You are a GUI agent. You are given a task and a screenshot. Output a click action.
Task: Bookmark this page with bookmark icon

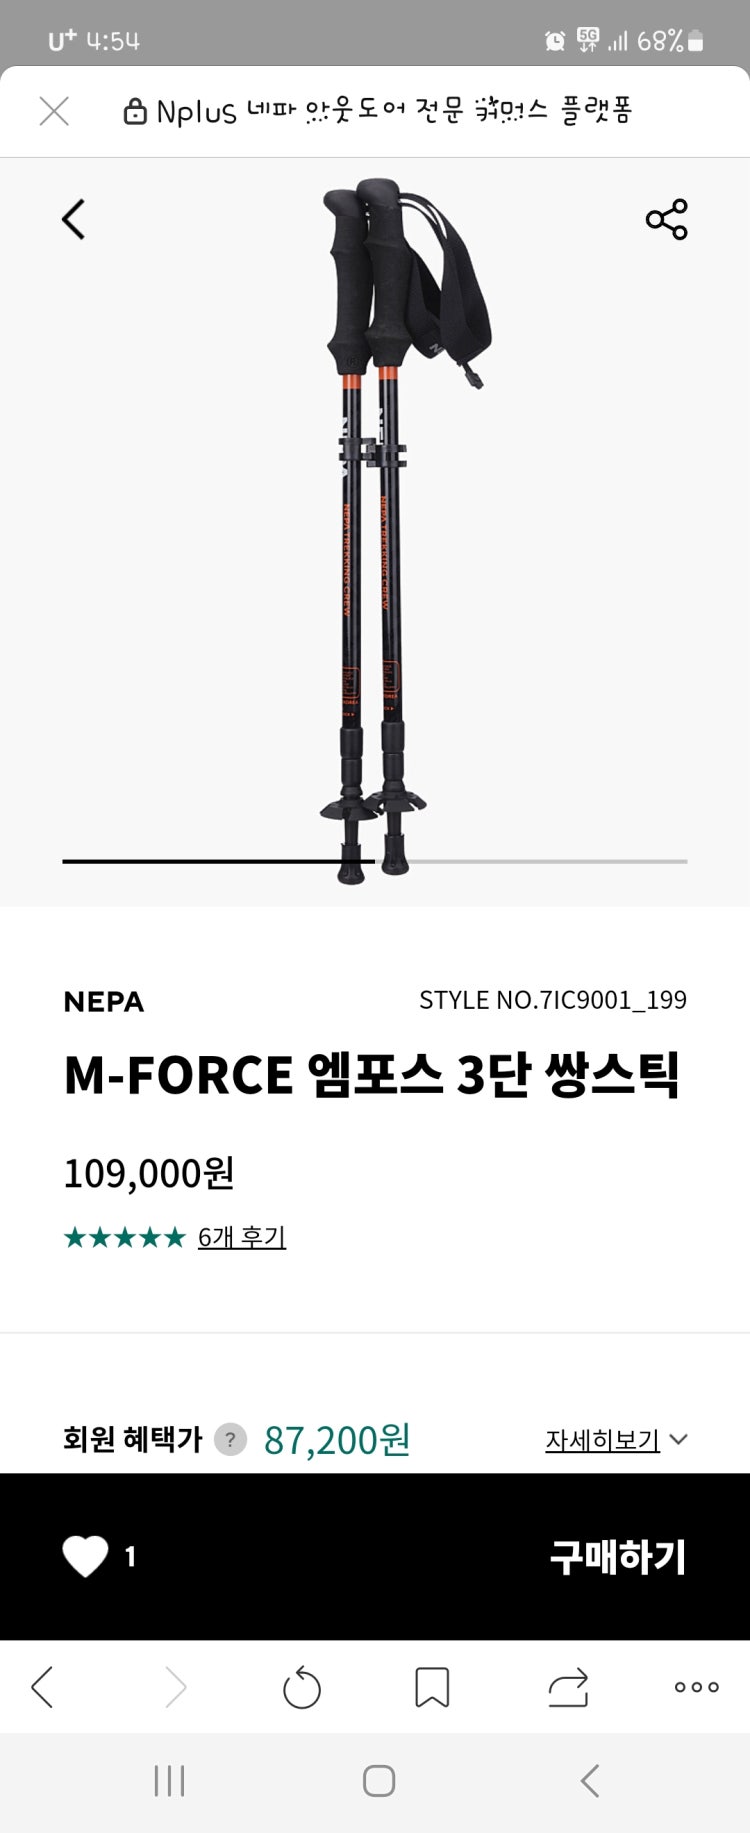pyautogui.click(x=432, y=1687)
